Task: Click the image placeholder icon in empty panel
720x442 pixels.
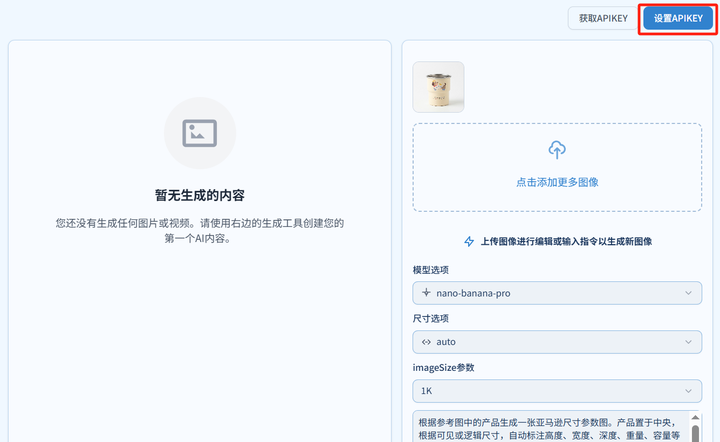Action: coord(199,132)
